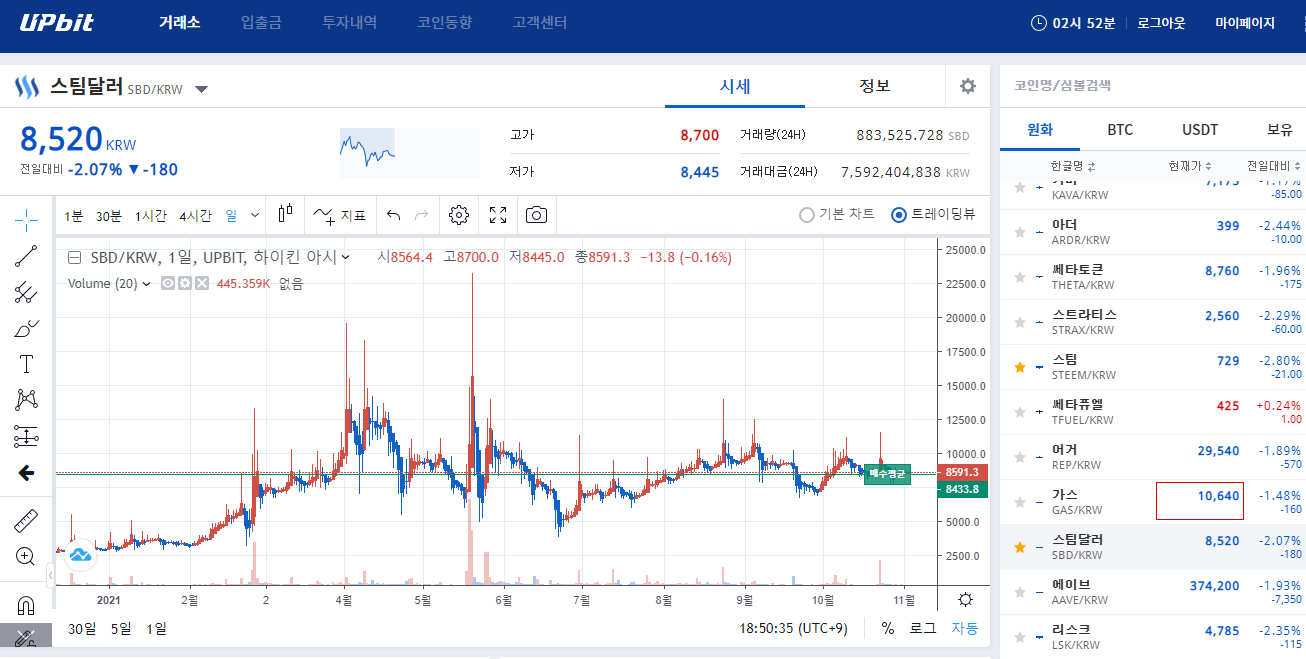Click the cloud save icon on chart
The width and height of the screenshot is (1306, 659).
click(x=81, y=553)
